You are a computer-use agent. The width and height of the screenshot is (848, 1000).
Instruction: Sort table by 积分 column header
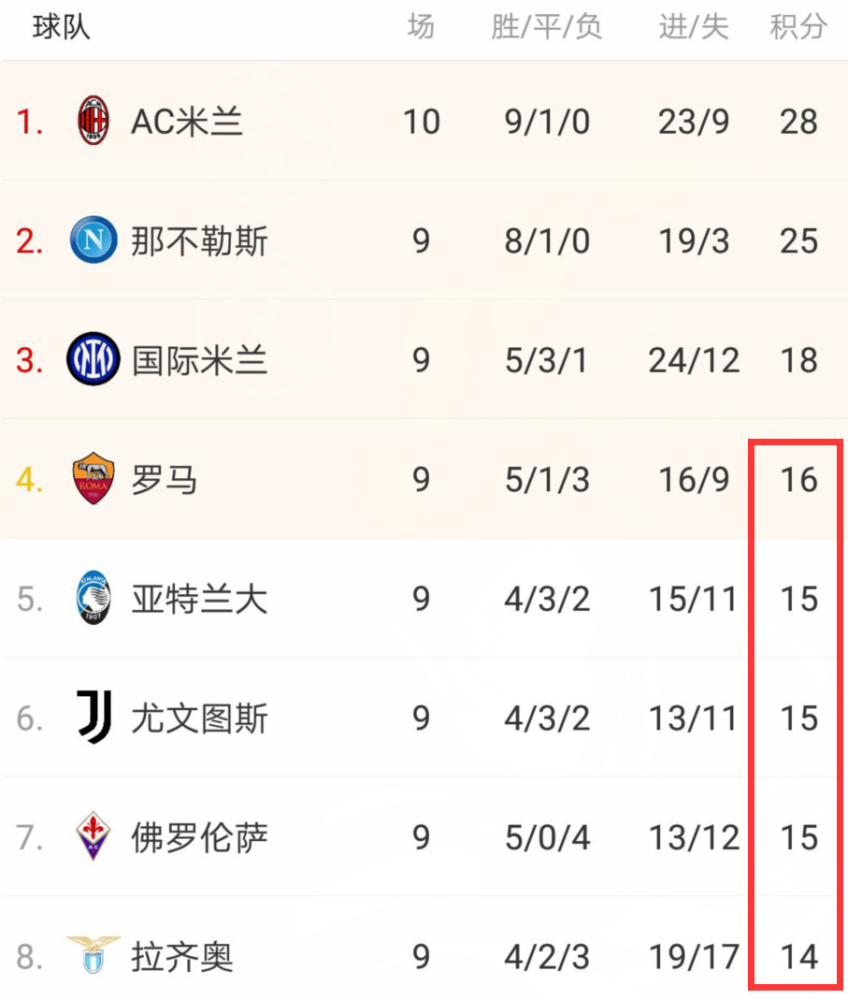798,27
